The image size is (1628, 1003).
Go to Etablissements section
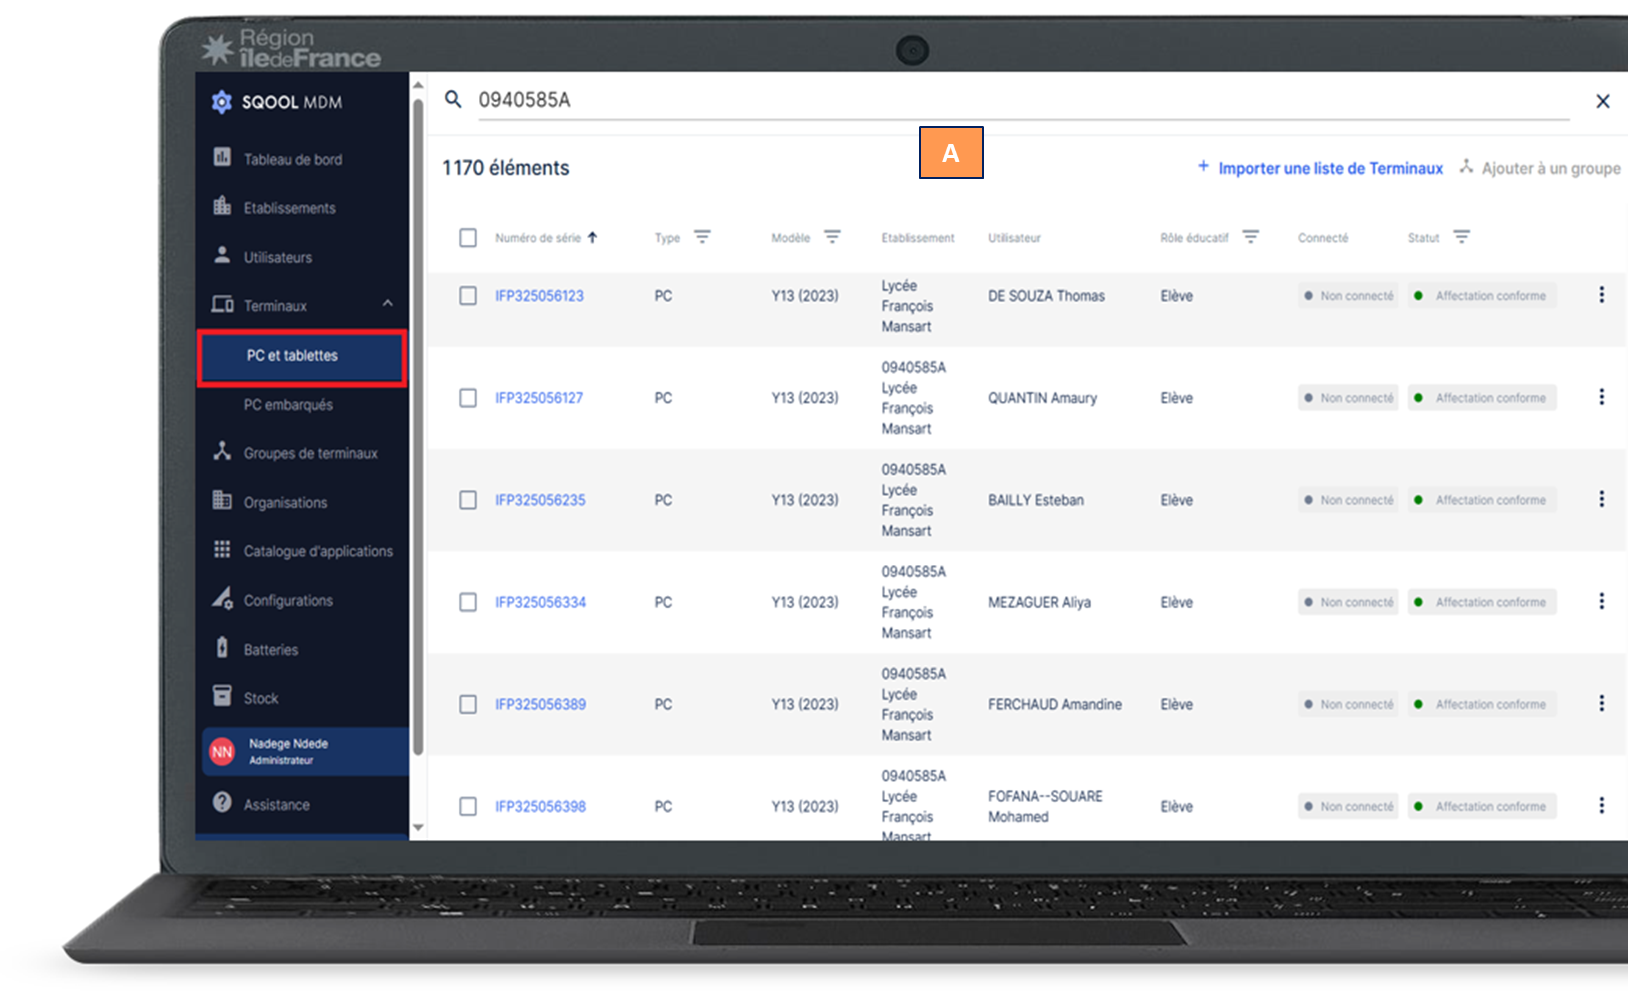tap(290, 208)
